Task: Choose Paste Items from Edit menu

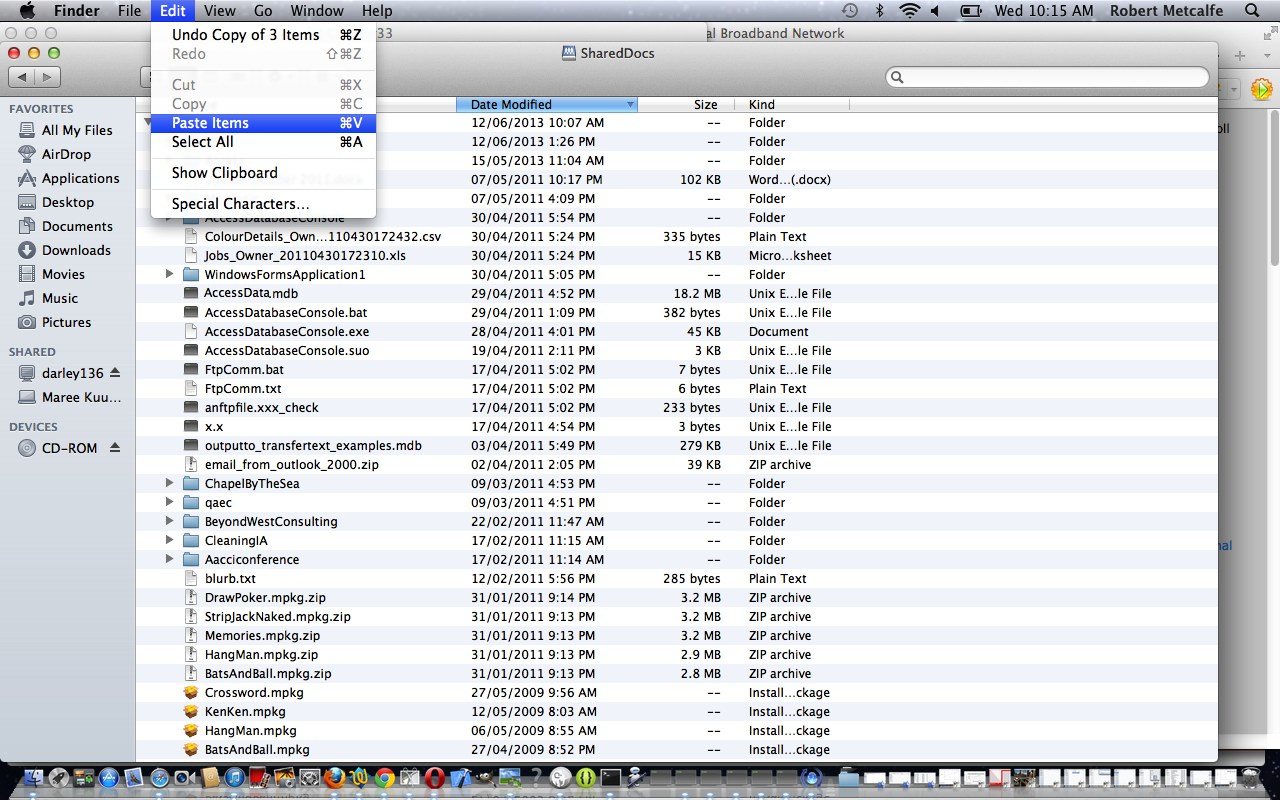Action: pyautogui.click(x=210, y=123)
